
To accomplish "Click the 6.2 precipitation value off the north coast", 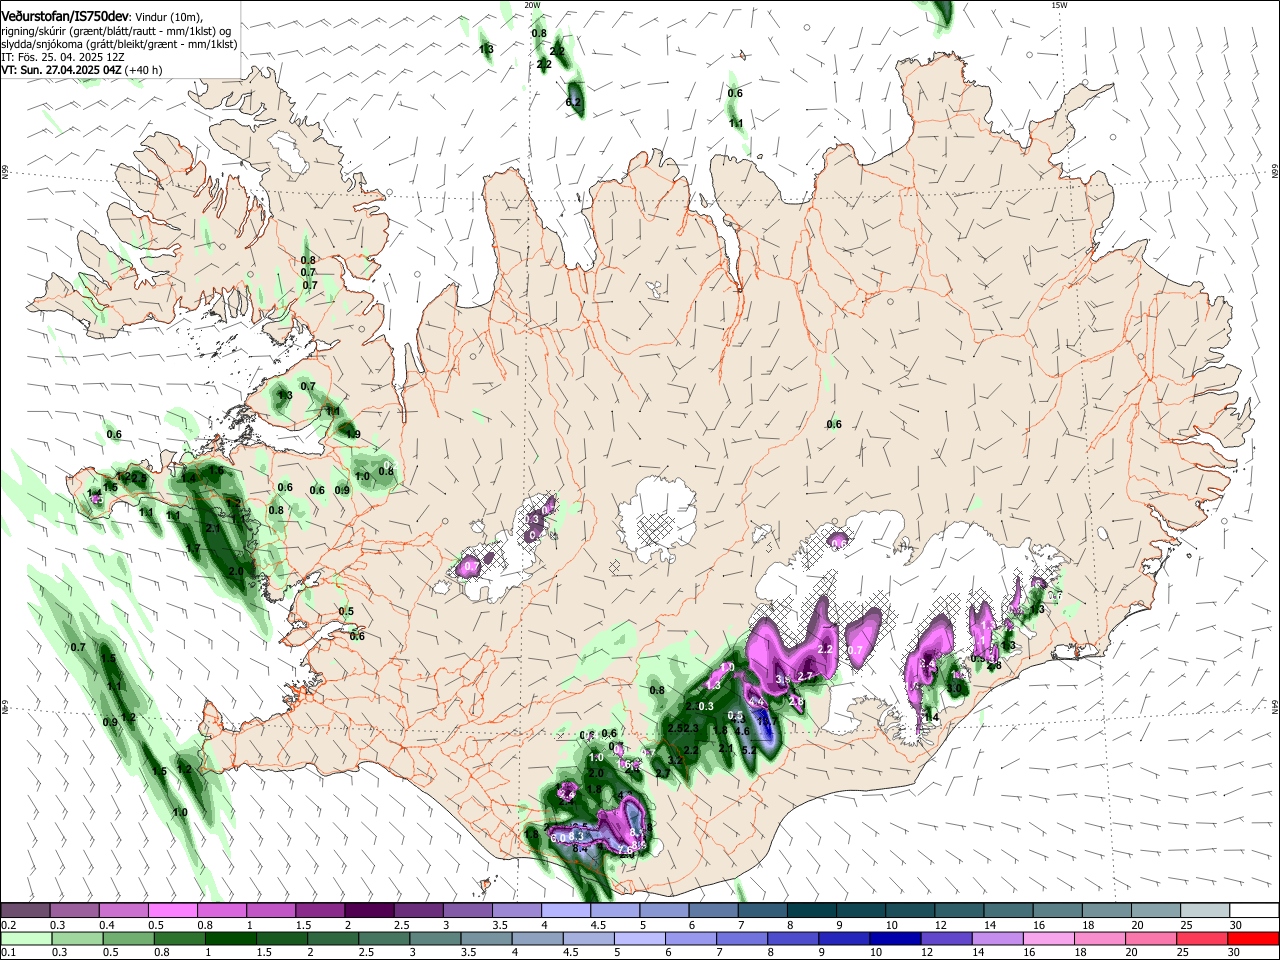I will click(x=573, y=102).
